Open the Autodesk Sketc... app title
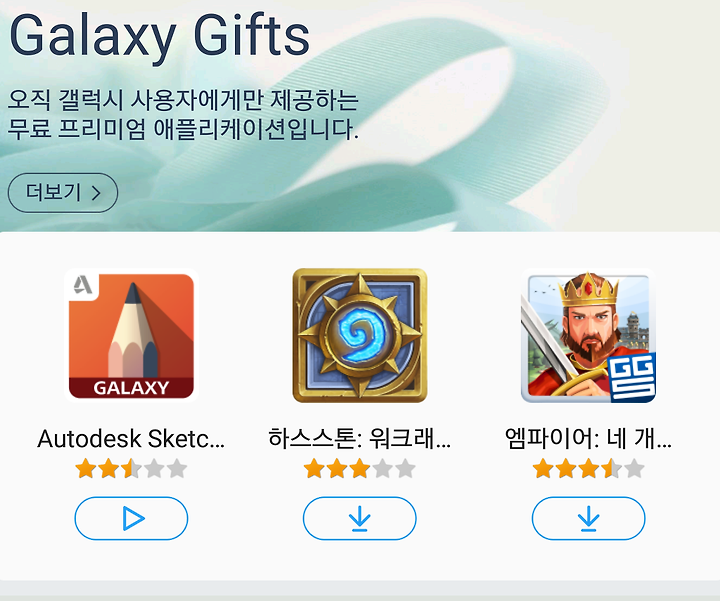This screenshot has width=720, height=601. tap(131, 438)
